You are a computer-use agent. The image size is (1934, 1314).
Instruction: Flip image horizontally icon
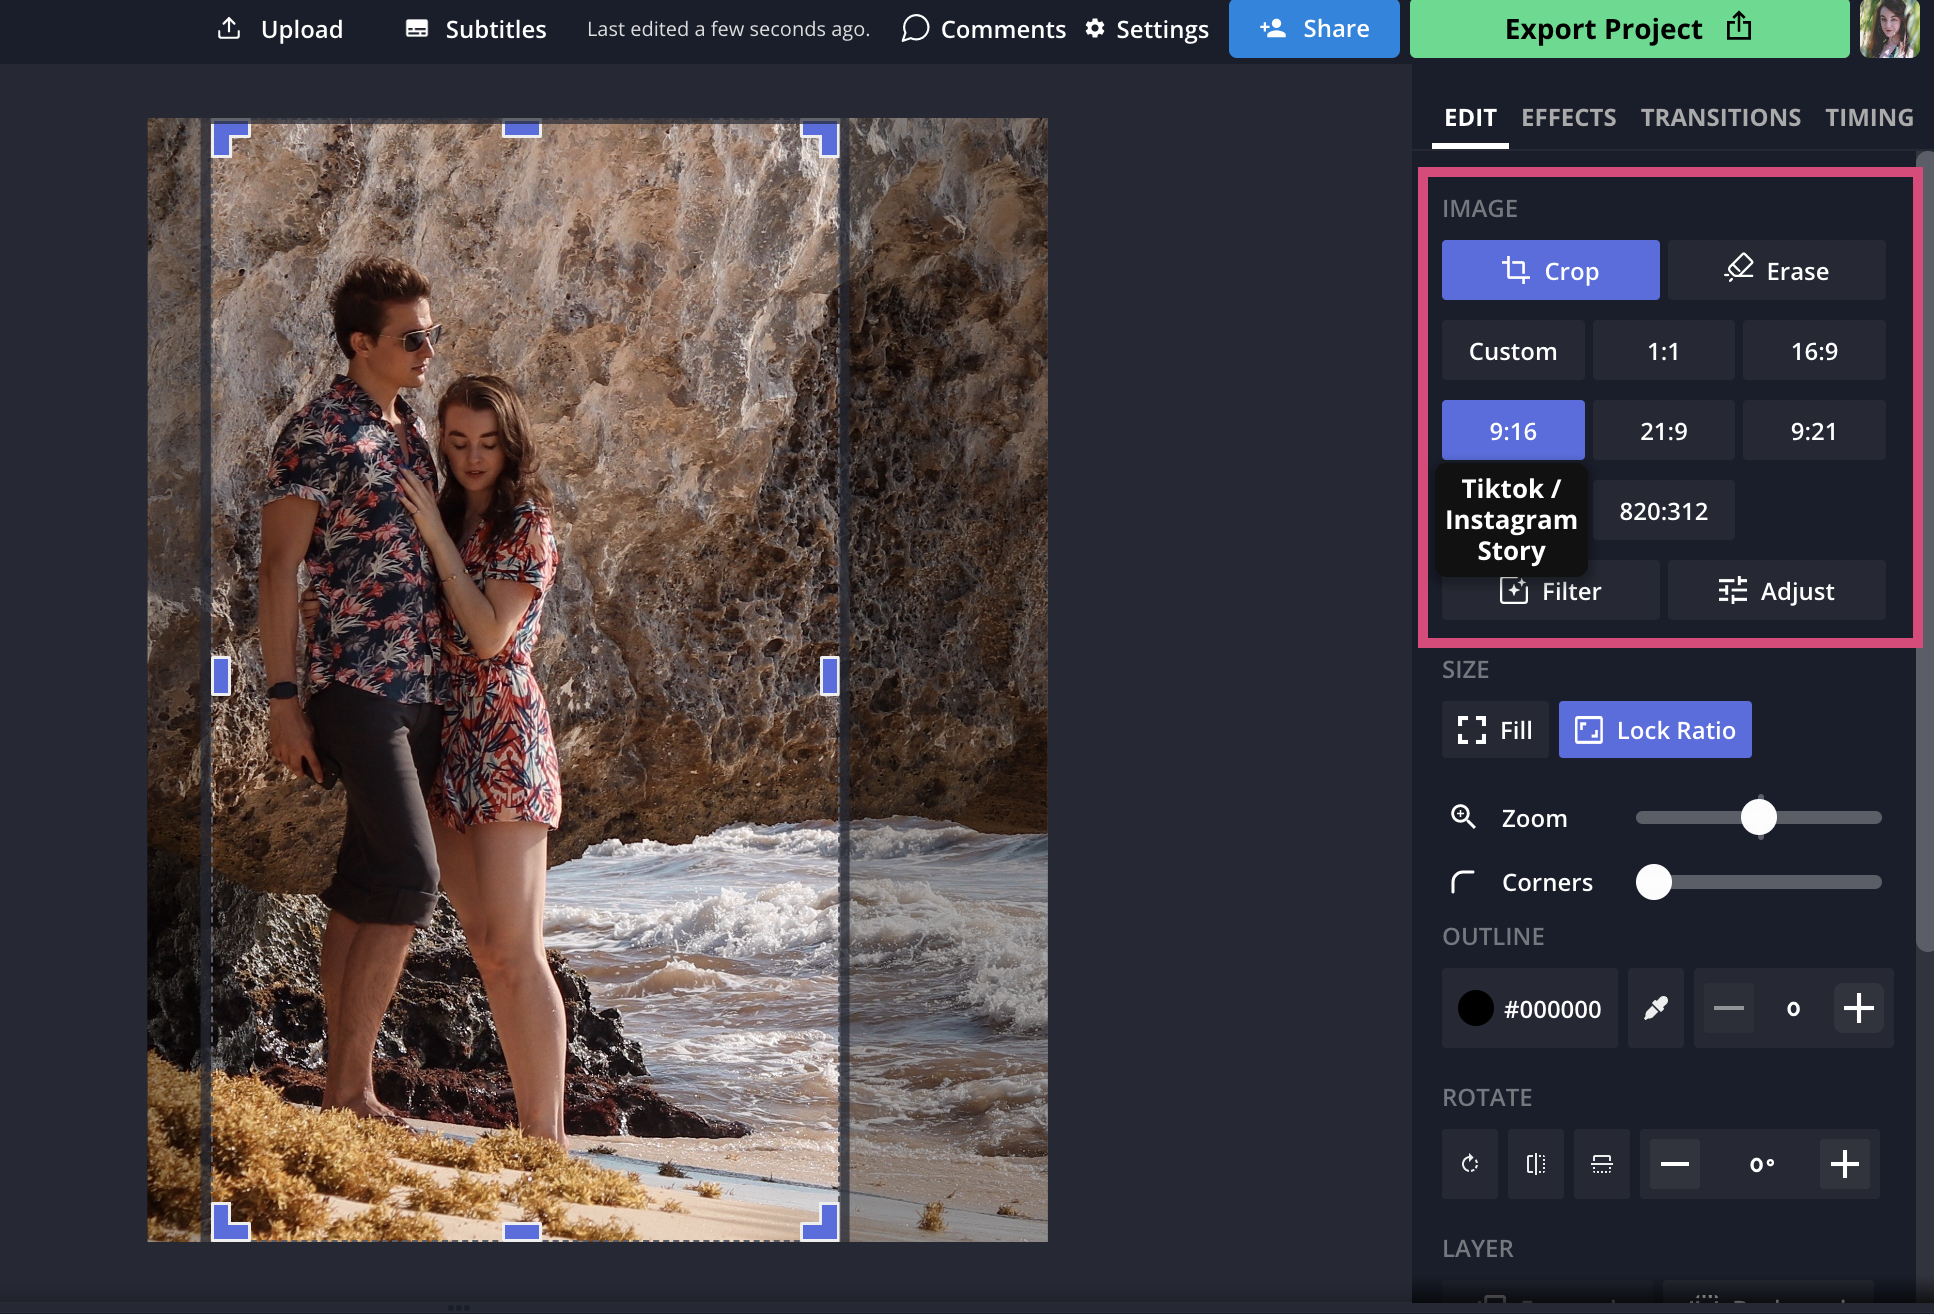(1535, 1164)
